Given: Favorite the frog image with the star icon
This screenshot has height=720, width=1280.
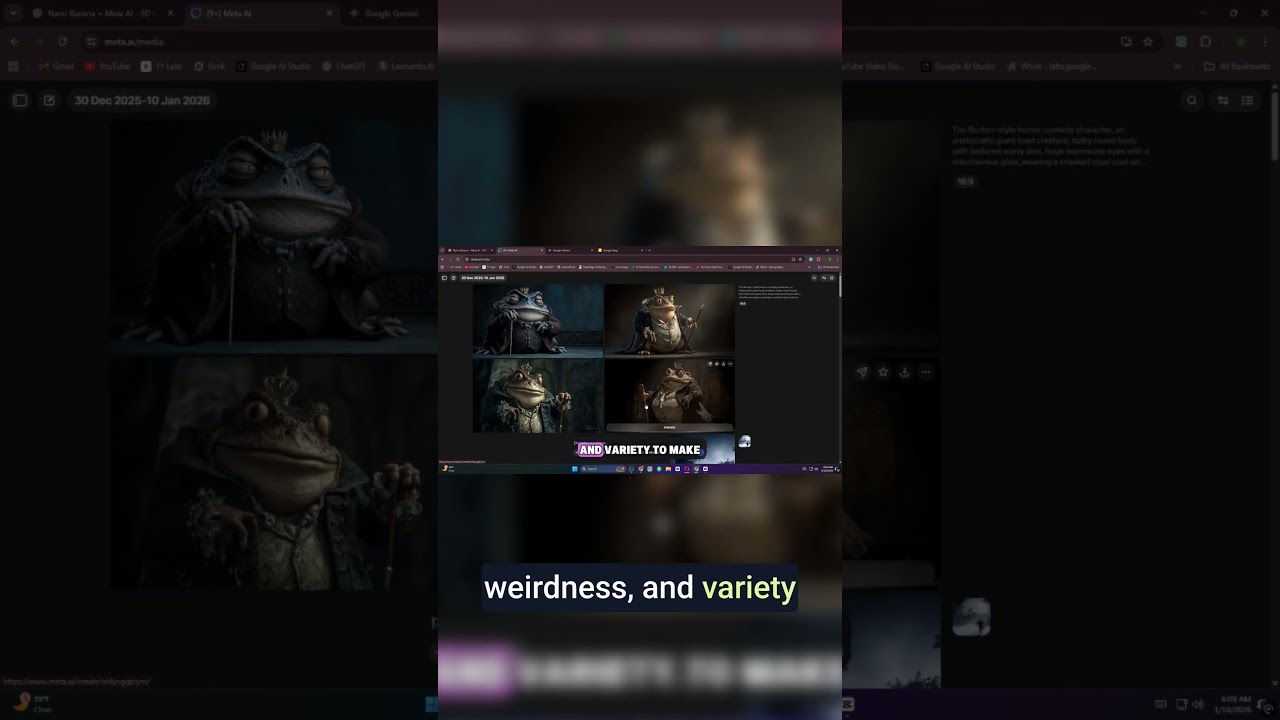Looking at the screenshot, I should click(883, 372).
